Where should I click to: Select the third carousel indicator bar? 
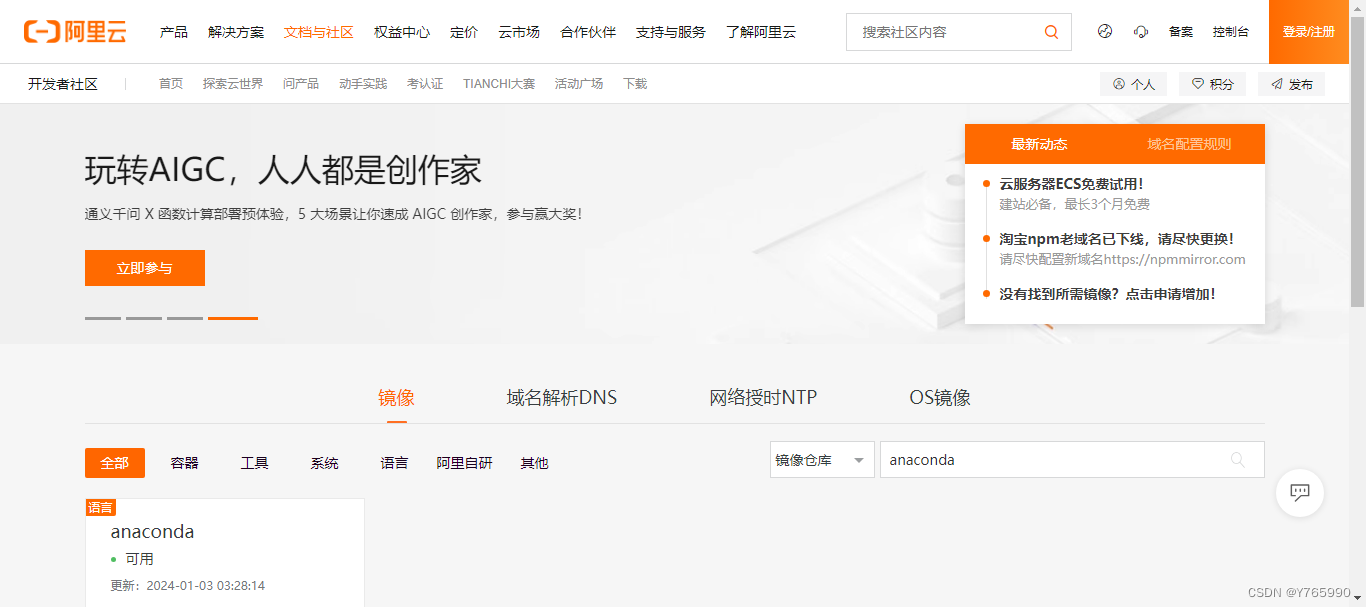point(185,318)
